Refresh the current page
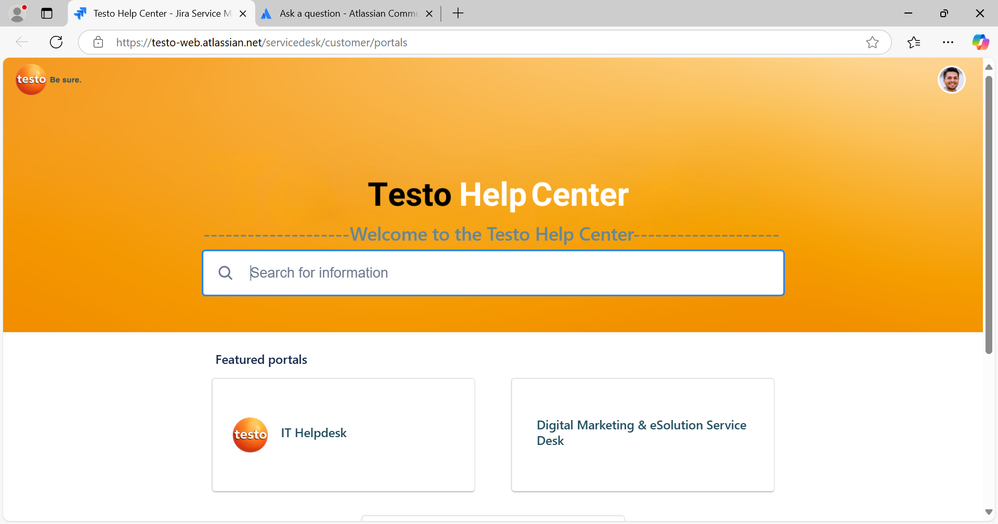 click(x=56, y=42)
